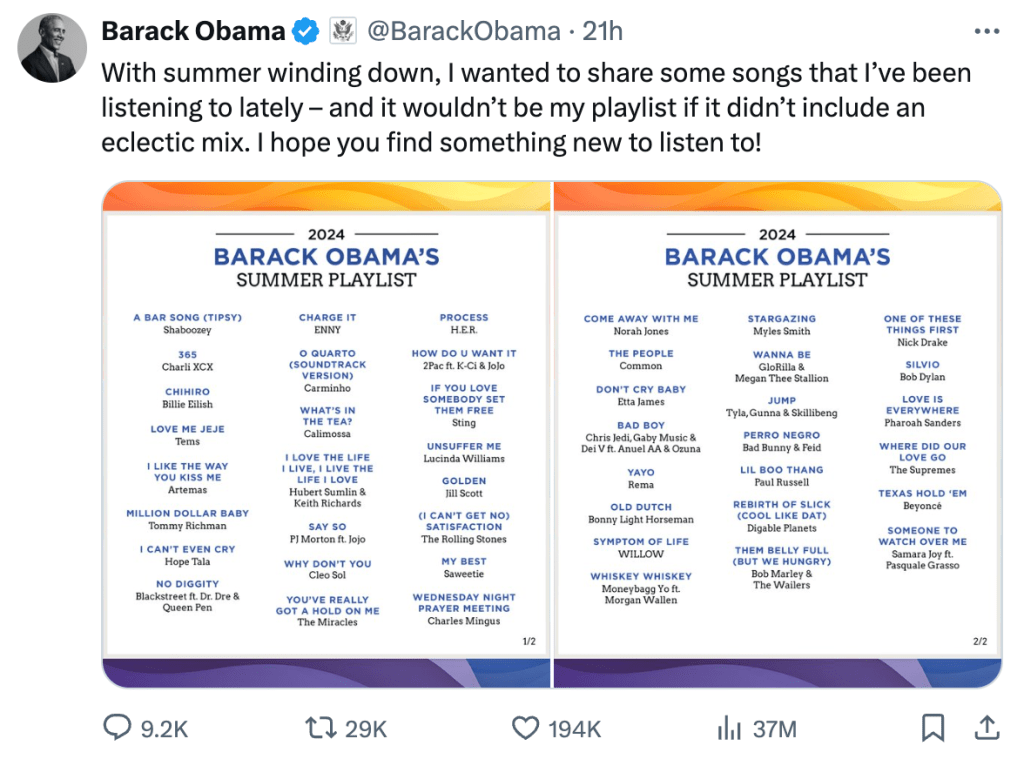
Task: Click the 29K repost count
Action: click(366, 730)
